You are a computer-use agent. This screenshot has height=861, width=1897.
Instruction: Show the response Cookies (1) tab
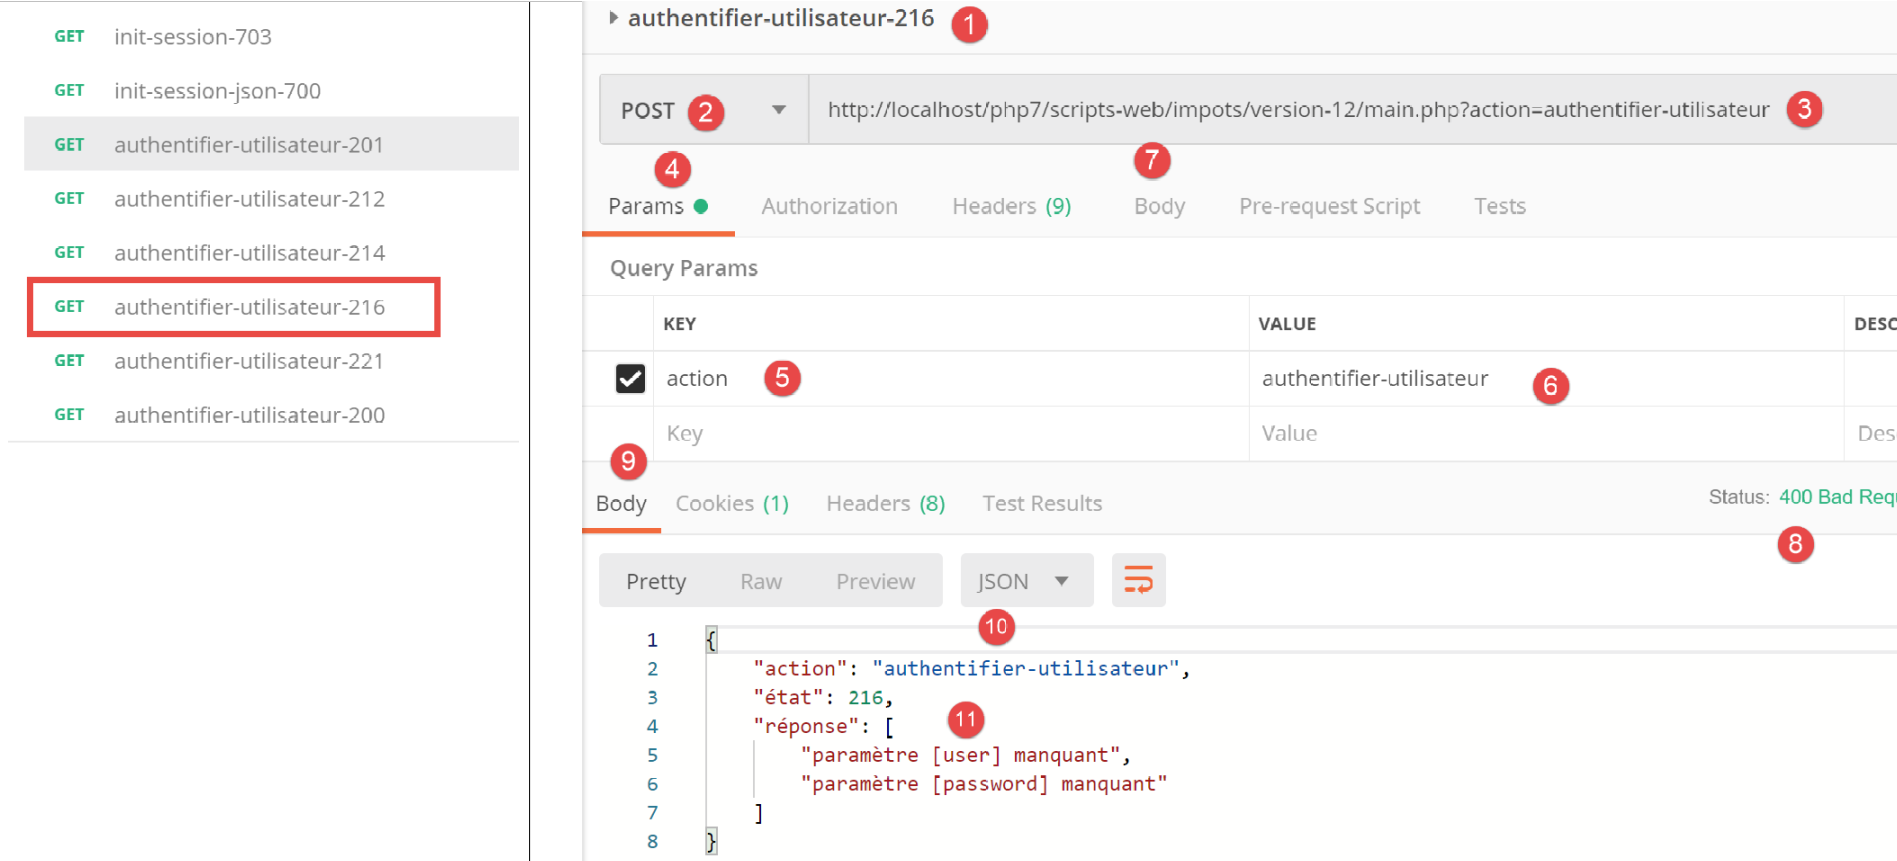(x=732, y=503)
